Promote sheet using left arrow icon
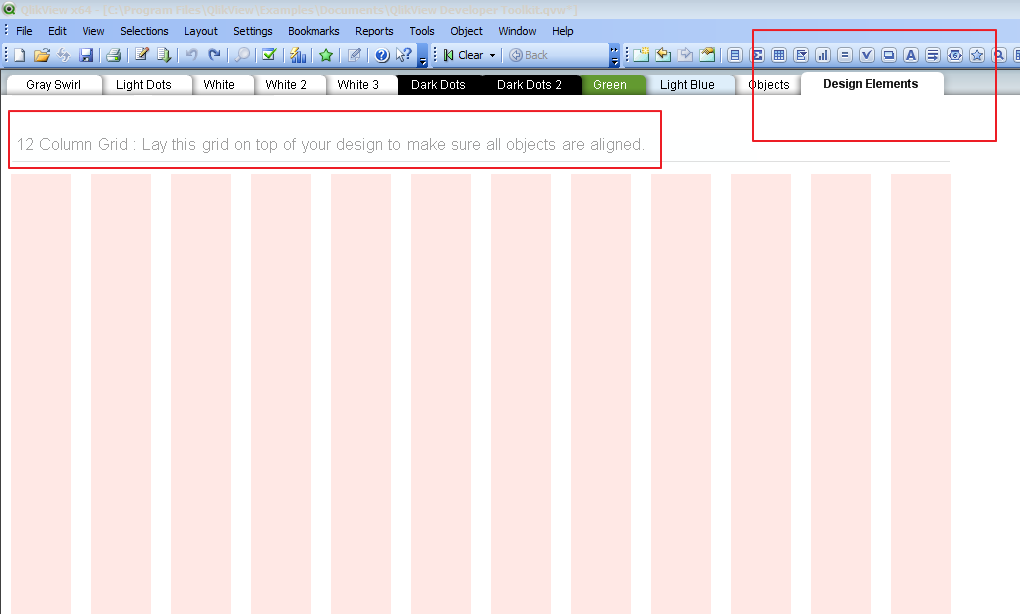1020x614 pixels. tap(663, 55)
